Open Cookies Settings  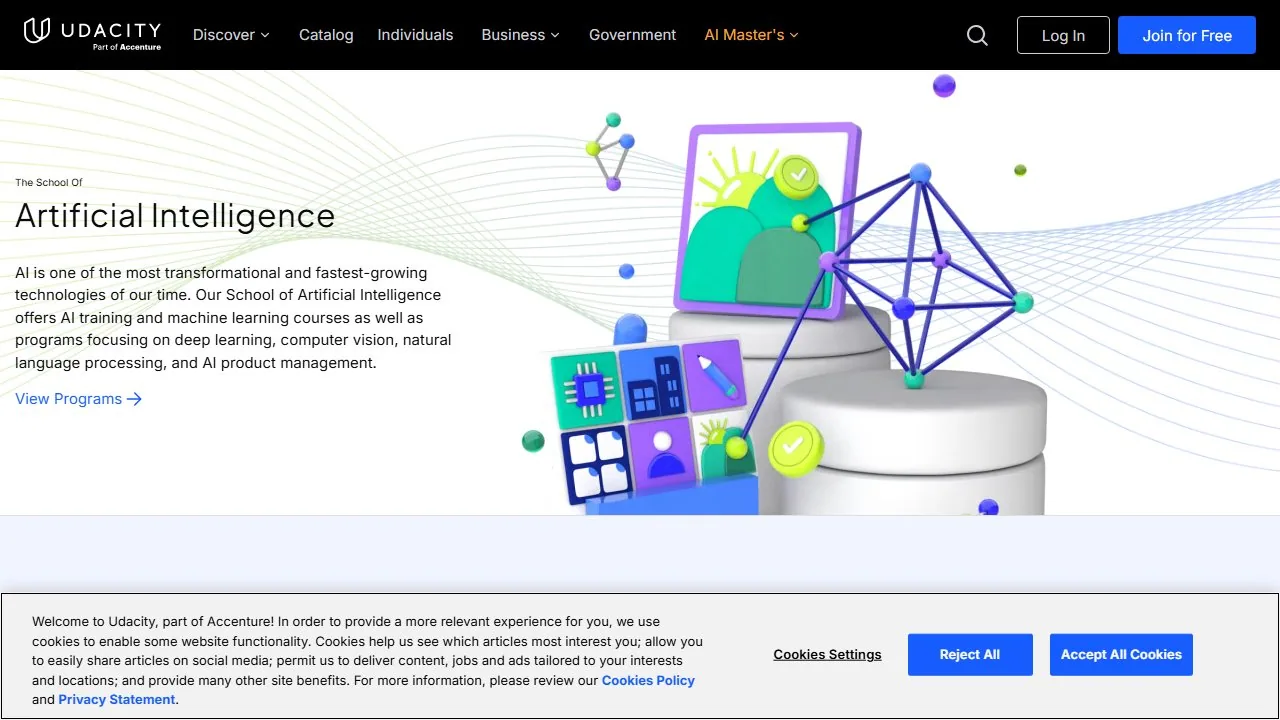click(827, 654)
